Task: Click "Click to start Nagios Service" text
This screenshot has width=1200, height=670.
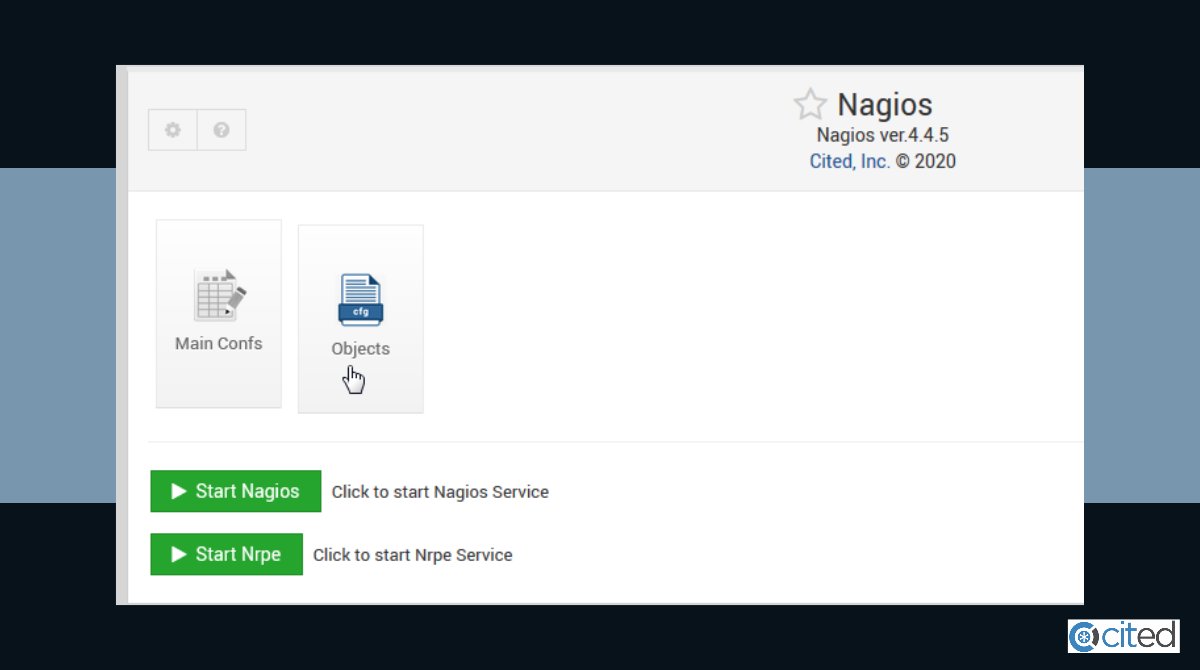Action: (440, 492)
